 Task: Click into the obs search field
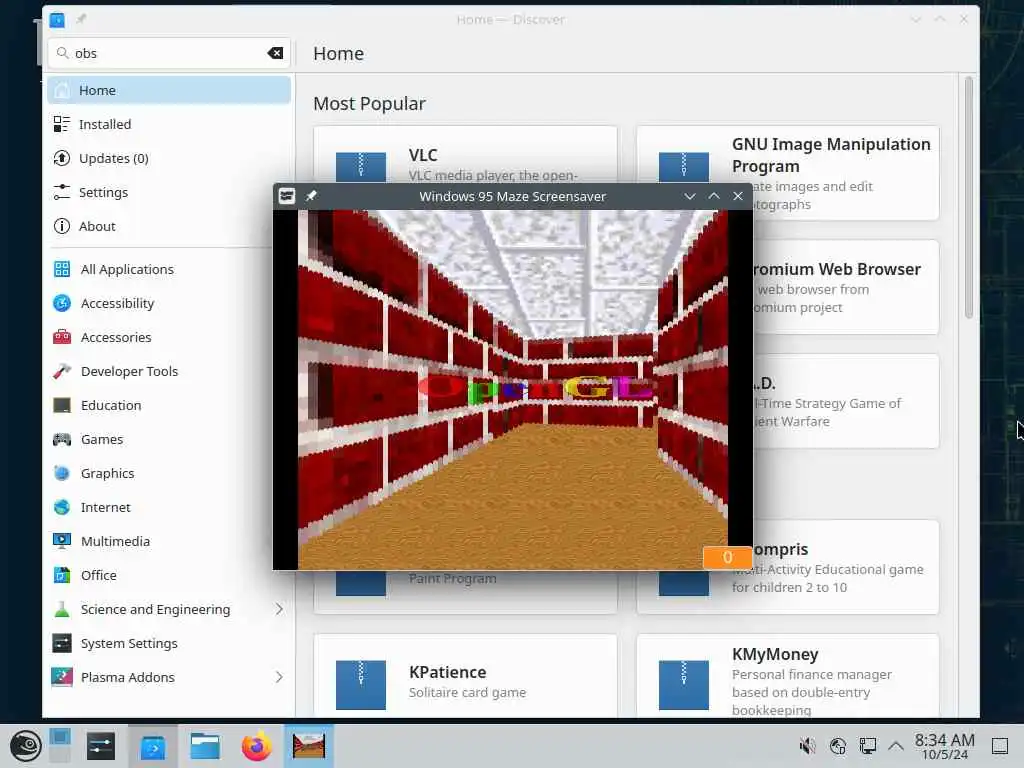coord(167,53)
